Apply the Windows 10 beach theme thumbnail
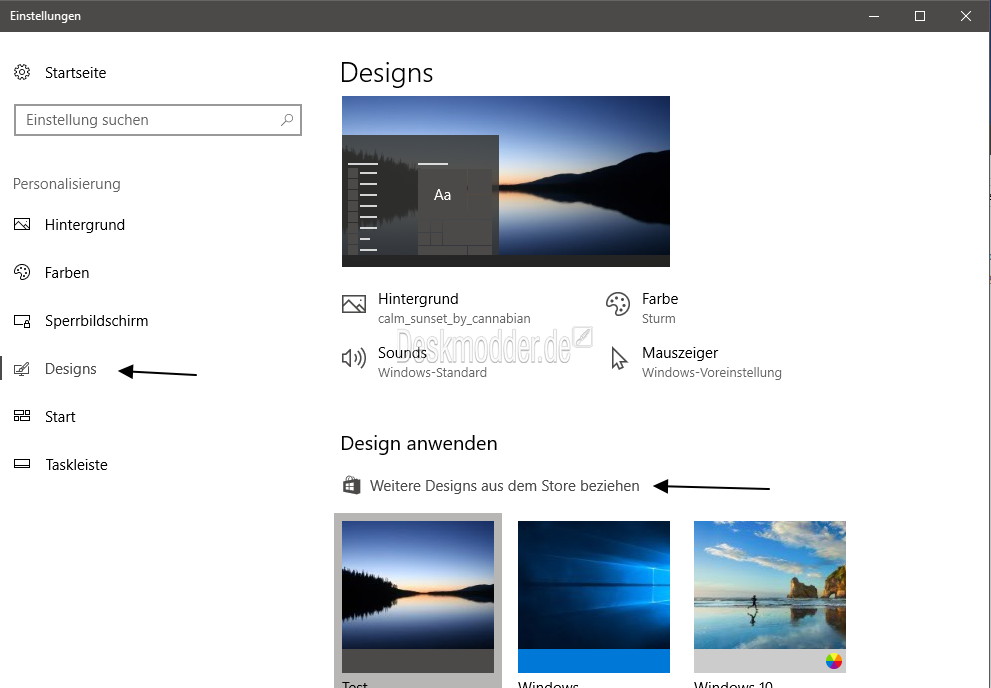991x688 pixels. [x=770, y=597]
